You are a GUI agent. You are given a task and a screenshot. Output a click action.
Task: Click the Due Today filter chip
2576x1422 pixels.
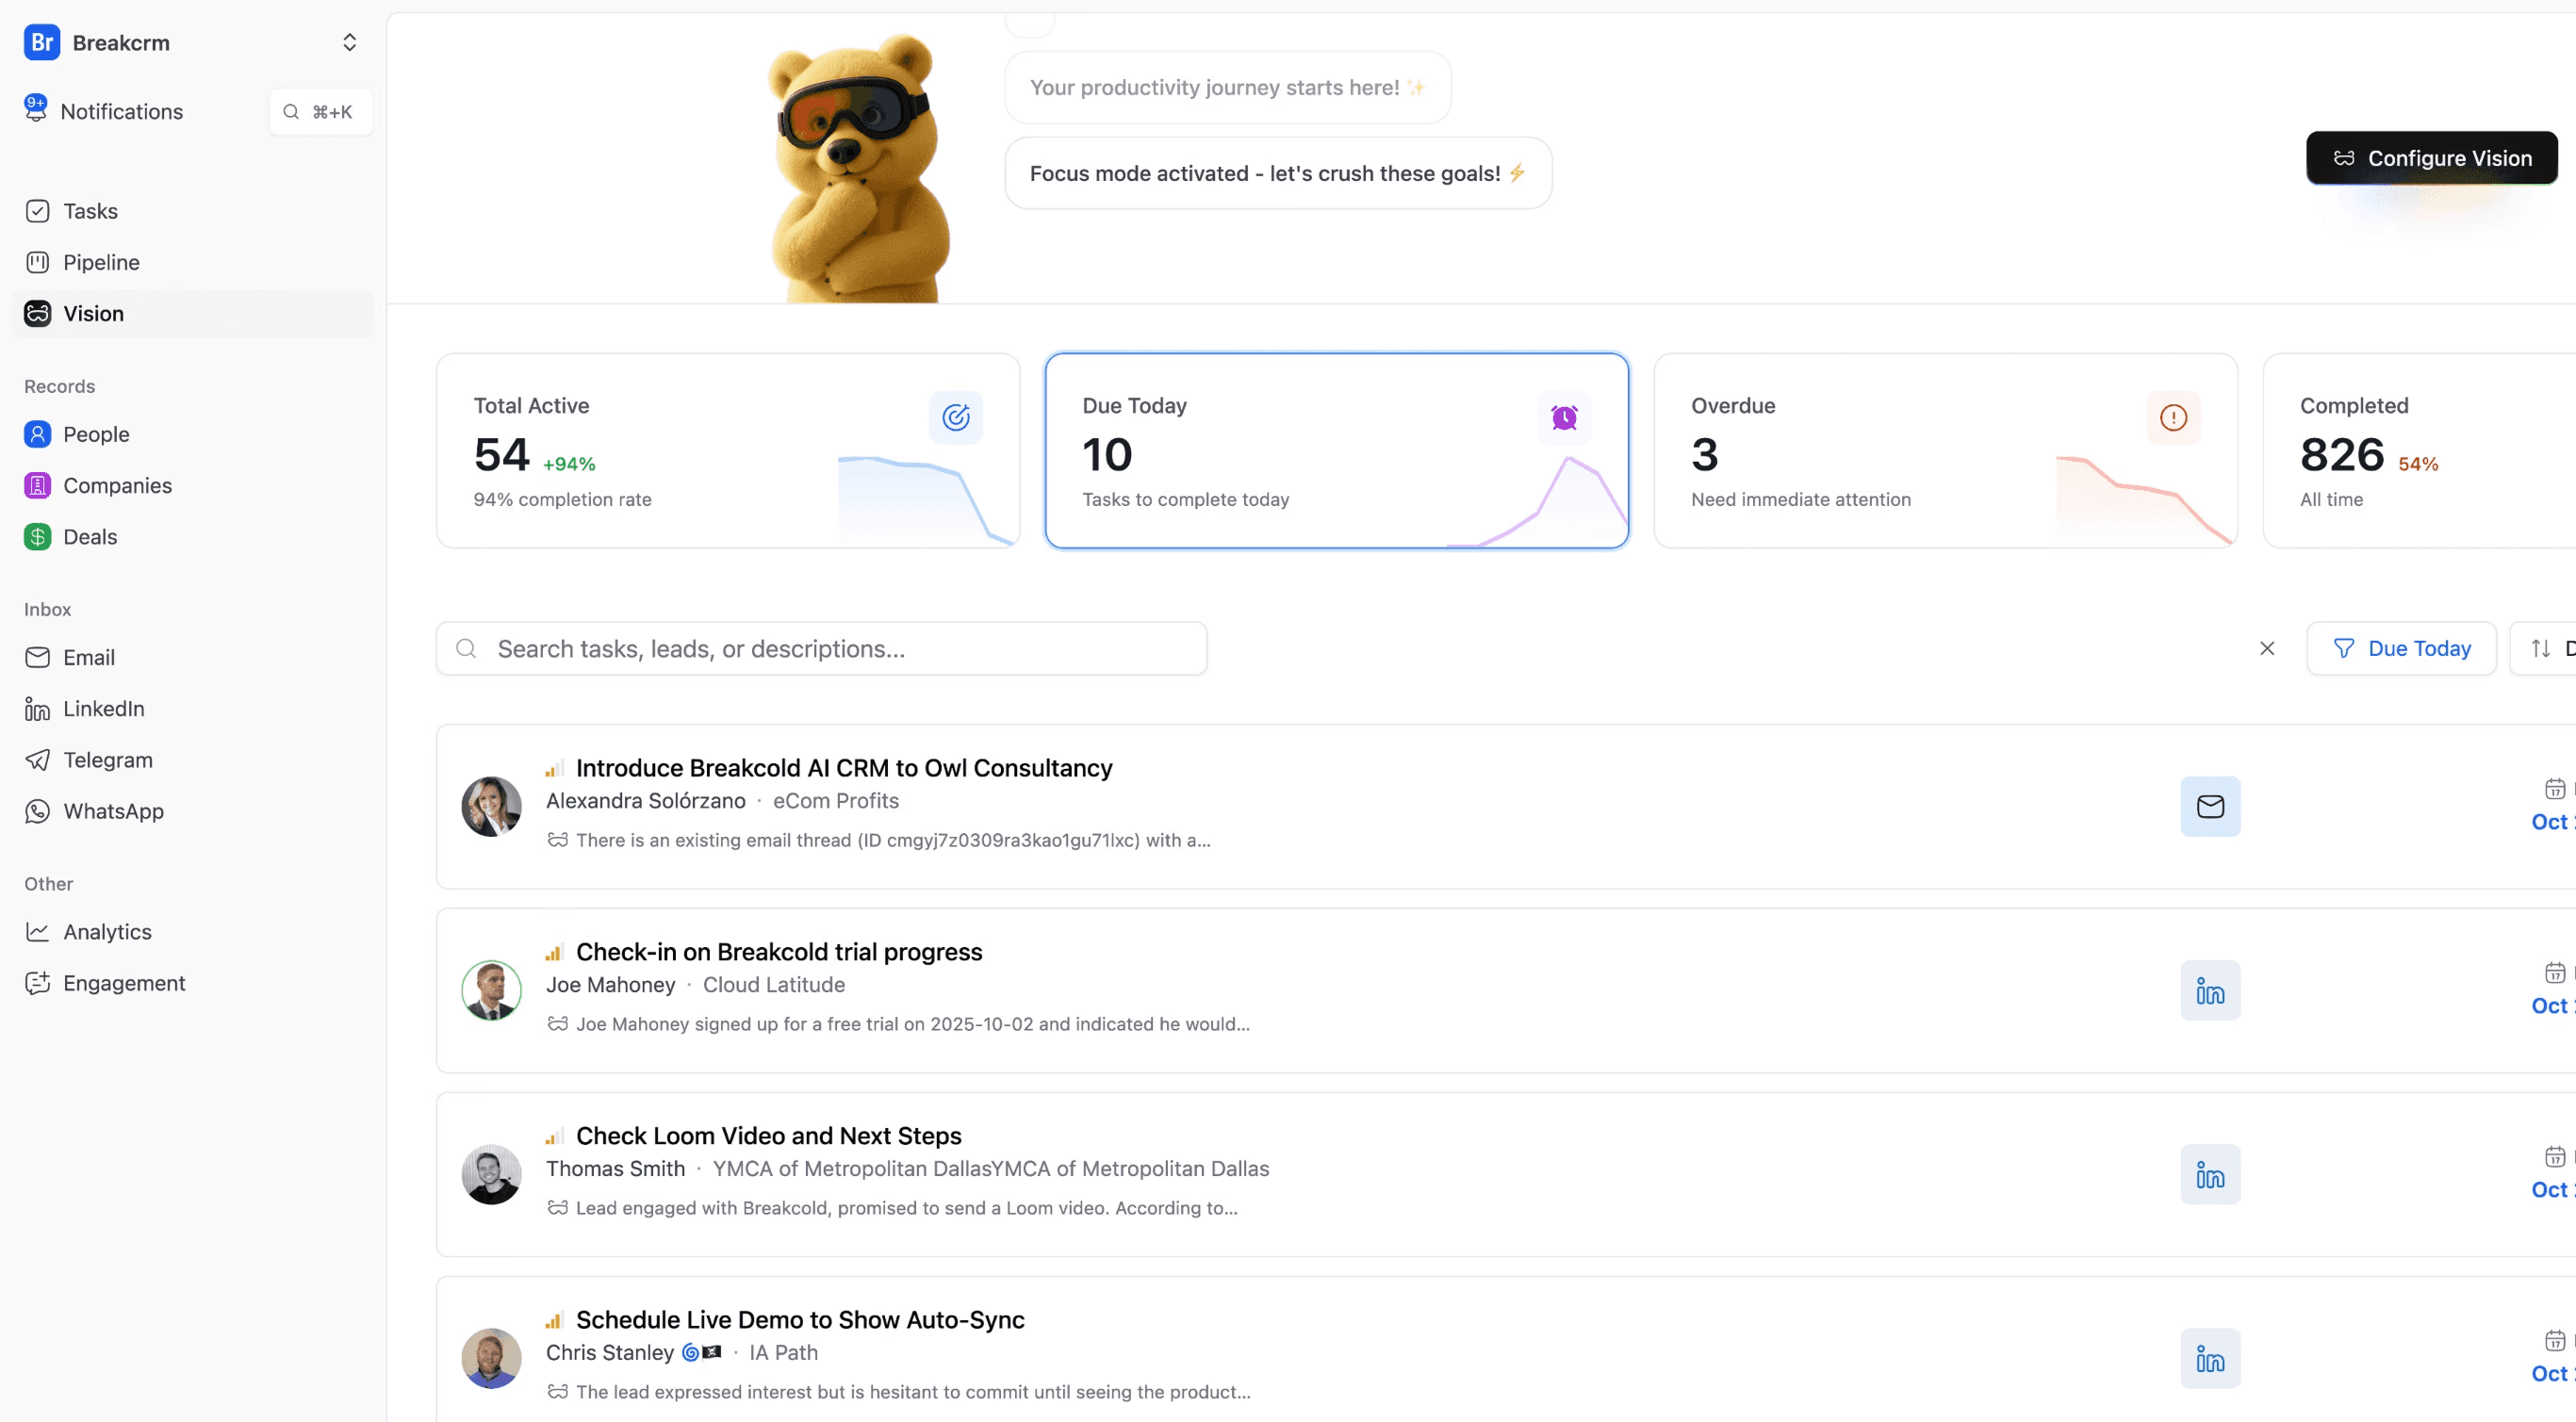click(2402, 648)
